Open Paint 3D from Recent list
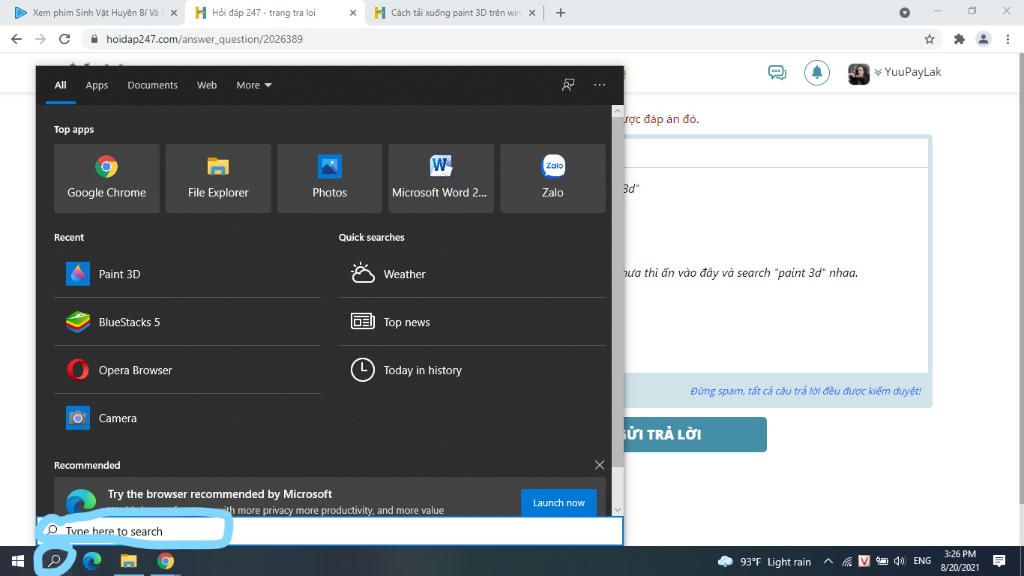Image resolution: width=1024 pixels, height=576 pixels. (x=187, y=274)
